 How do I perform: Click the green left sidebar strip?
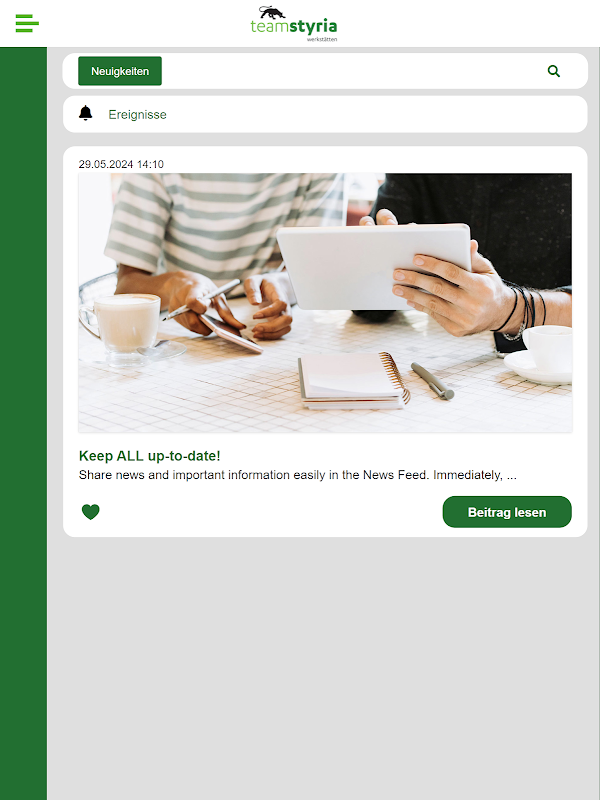tap(23, 423)
